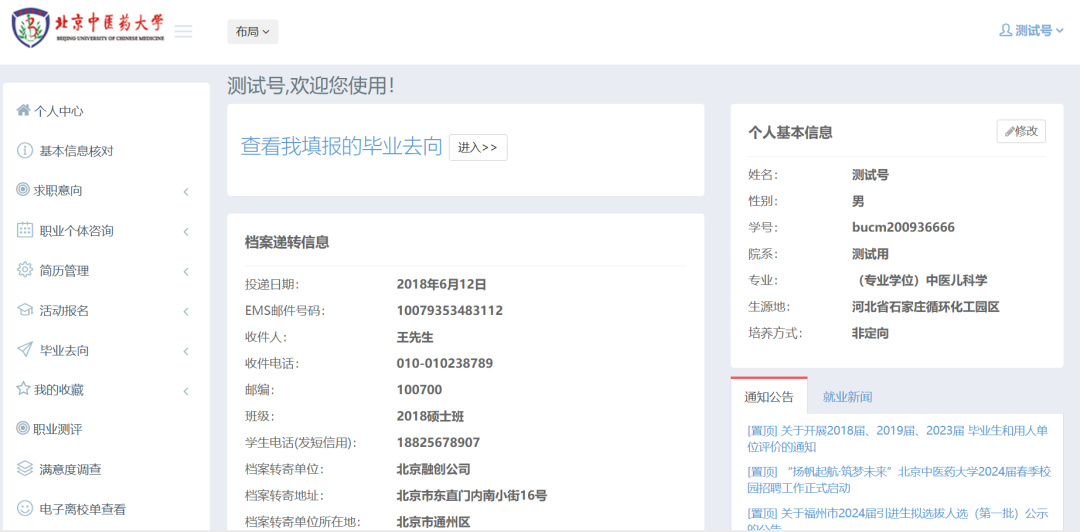The image size is (1080, 532).
Task: Open the 测试号 user account dropdown
Action: pyautogui.click(x=1031, y=31)
